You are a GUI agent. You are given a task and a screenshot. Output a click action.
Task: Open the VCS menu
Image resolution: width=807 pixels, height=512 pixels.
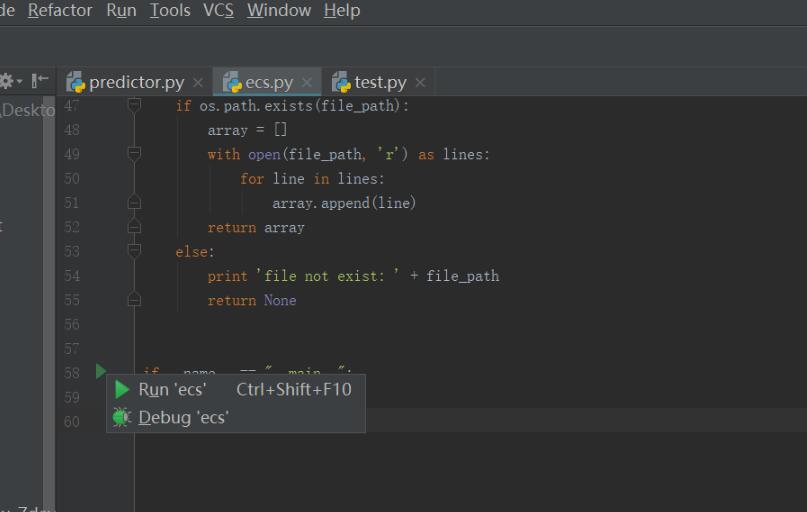218,11
